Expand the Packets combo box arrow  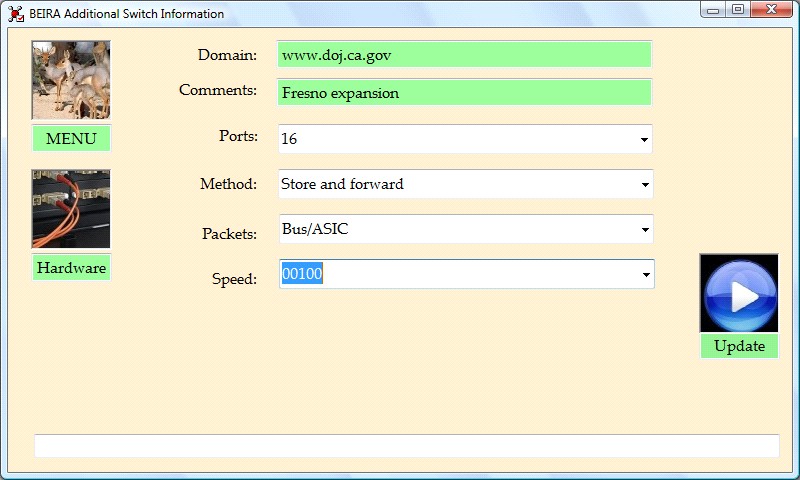644,230
